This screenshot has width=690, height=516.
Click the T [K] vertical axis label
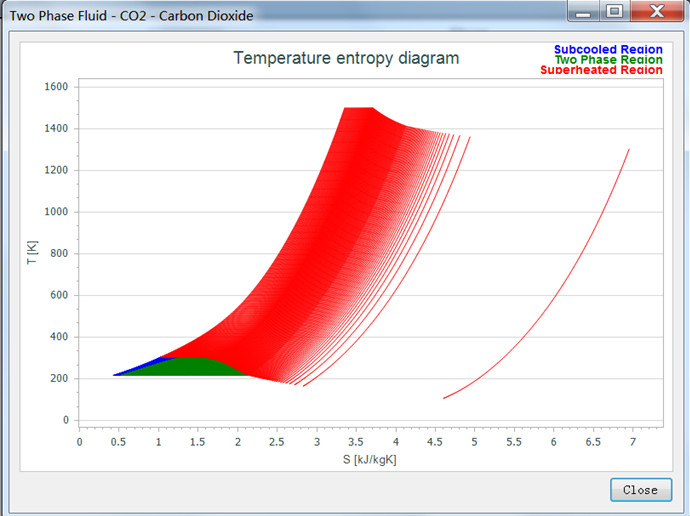(33, 253)
